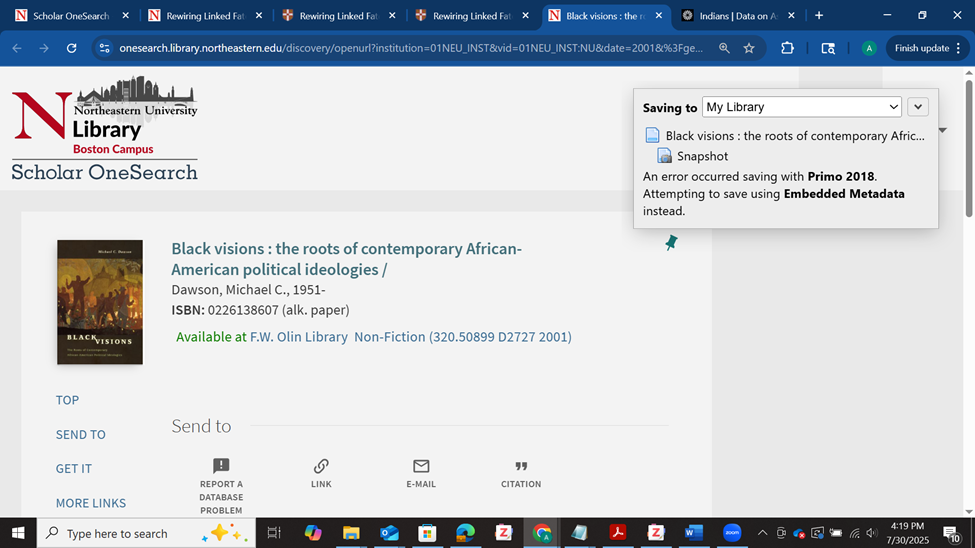This screenshot has width=975, height=548.
Task: Open the My Library collection dropdown
Action: pos(802,107)
